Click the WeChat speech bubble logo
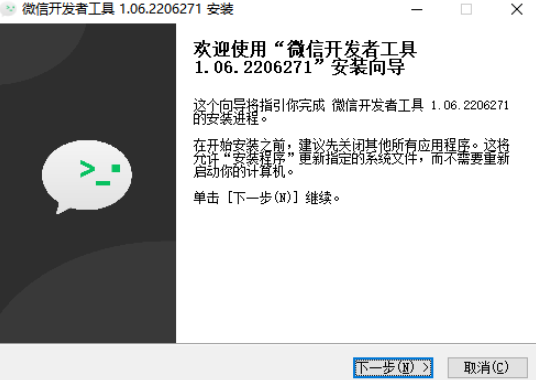 click(x=87, y=176)
